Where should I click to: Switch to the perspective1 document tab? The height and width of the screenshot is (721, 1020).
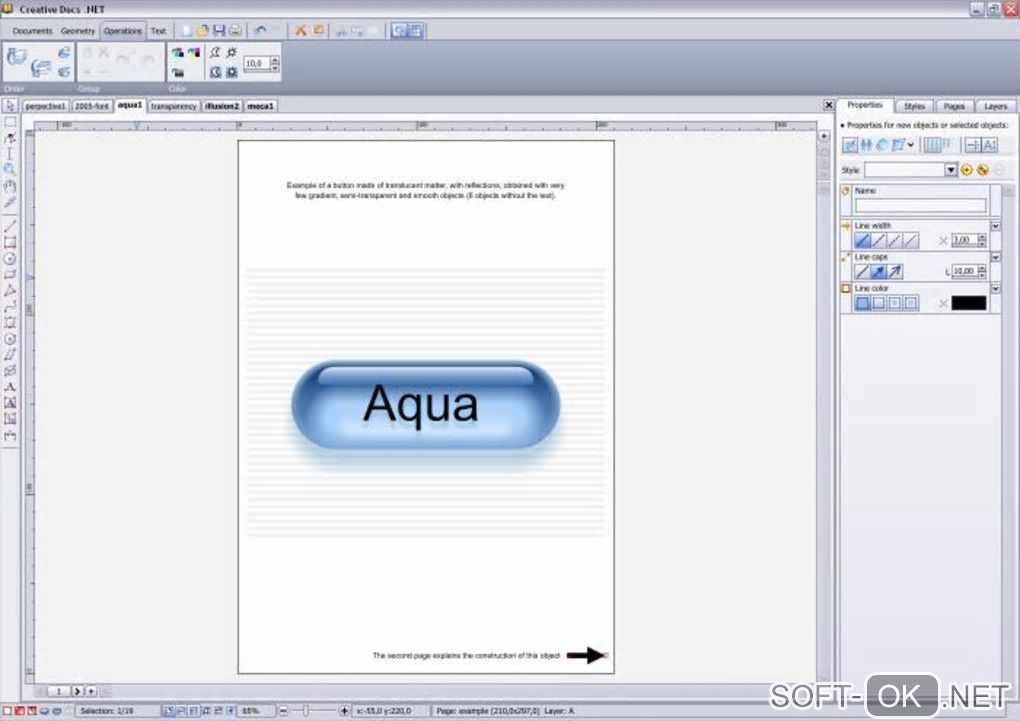click(45, 106)
